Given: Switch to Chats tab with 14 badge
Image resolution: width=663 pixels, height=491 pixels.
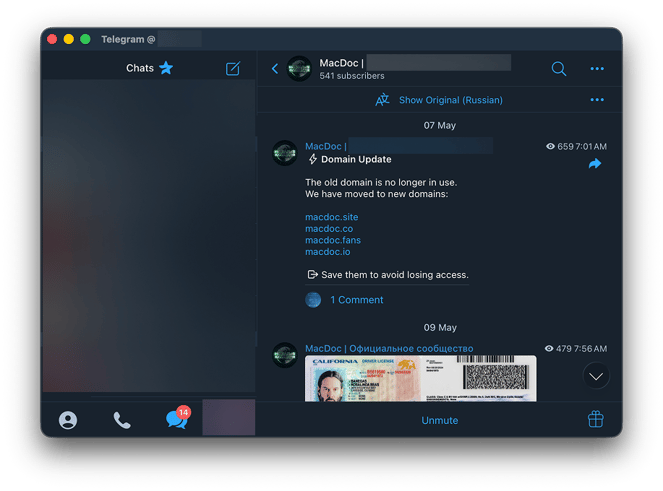Looking at the screenshot, I should 178,418.
